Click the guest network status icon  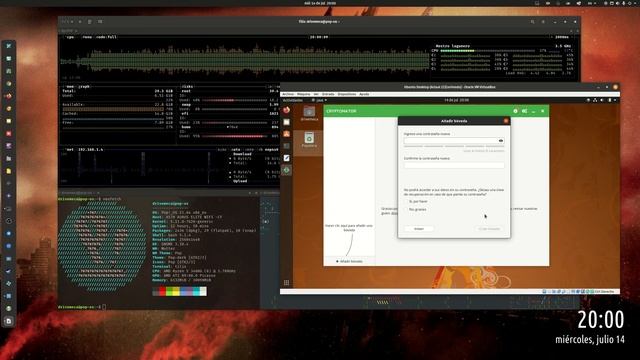[595, 100]
